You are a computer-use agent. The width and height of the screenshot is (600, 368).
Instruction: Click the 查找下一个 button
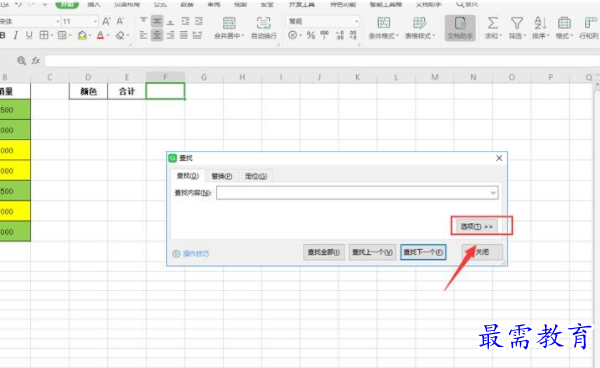[423, 252]
